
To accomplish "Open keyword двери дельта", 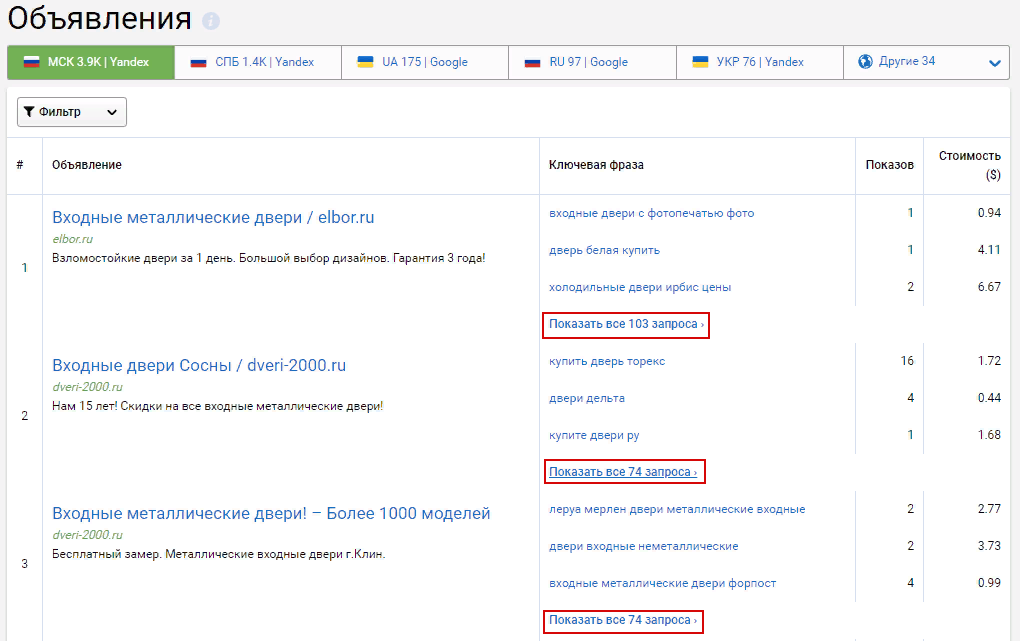I will (x=587, y=398).
